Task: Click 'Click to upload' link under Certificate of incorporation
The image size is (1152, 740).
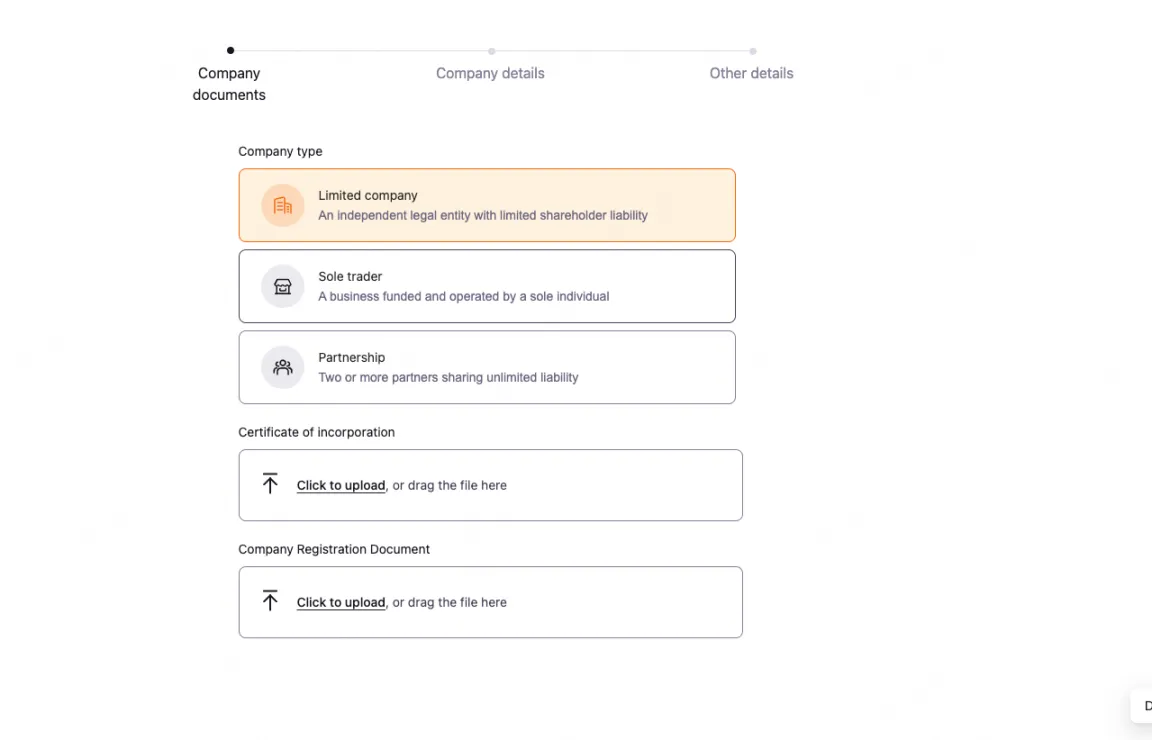Action: click(340, 486)
